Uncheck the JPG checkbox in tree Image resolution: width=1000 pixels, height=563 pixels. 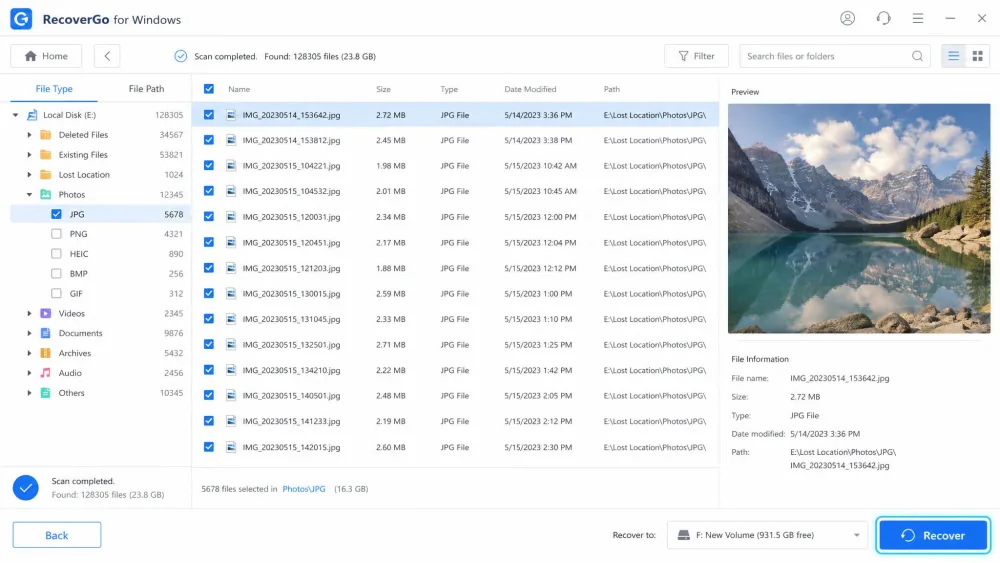pos(56,214)
